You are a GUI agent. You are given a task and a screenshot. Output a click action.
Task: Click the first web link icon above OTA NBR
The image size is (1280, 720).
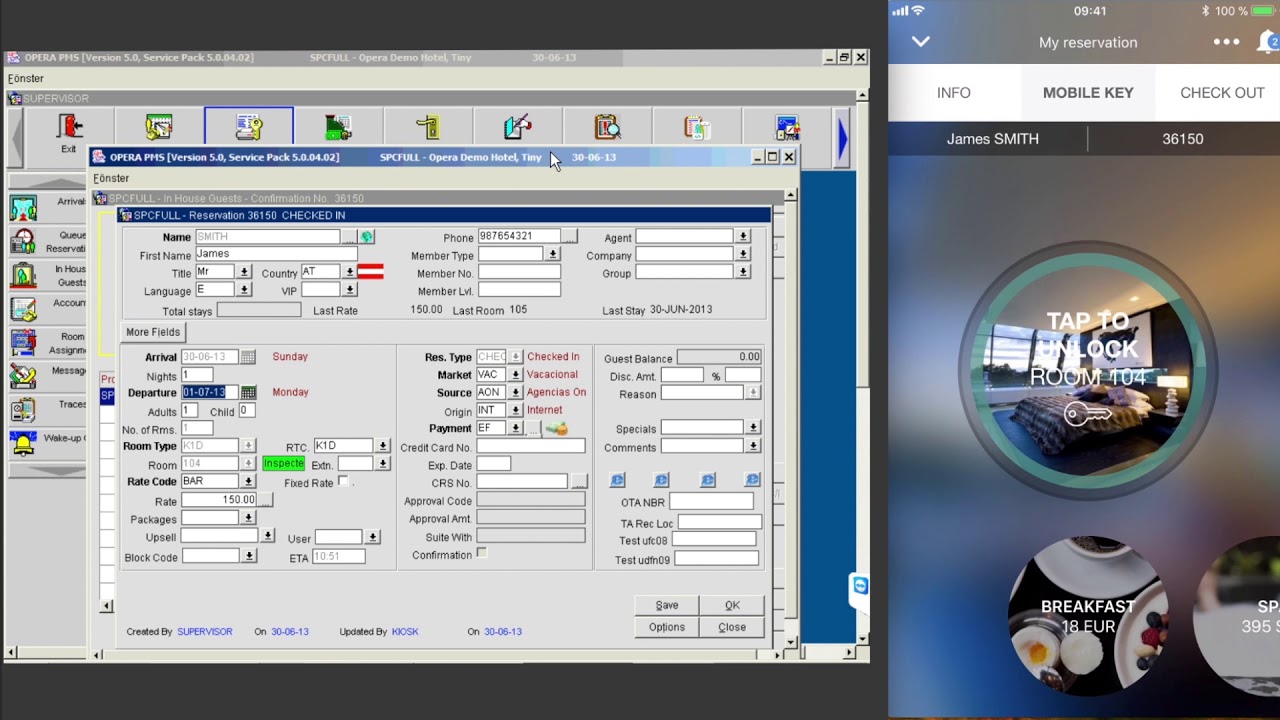coord(617,480)
